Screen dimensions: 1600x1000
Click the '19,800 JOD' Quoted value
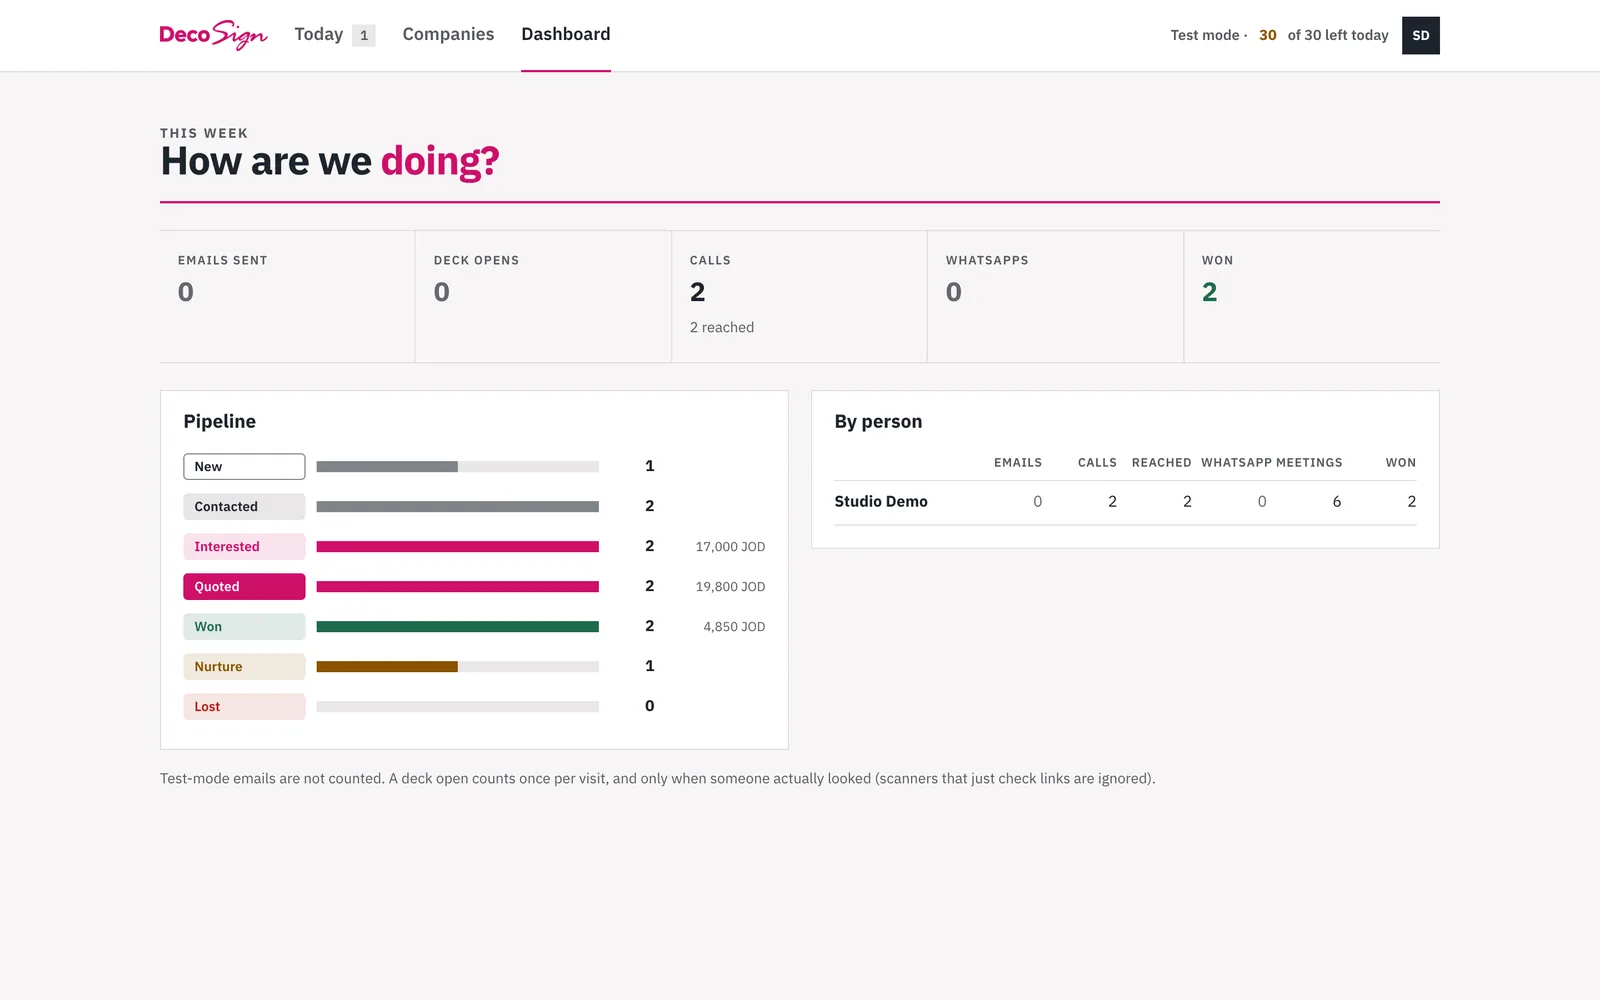730,586
